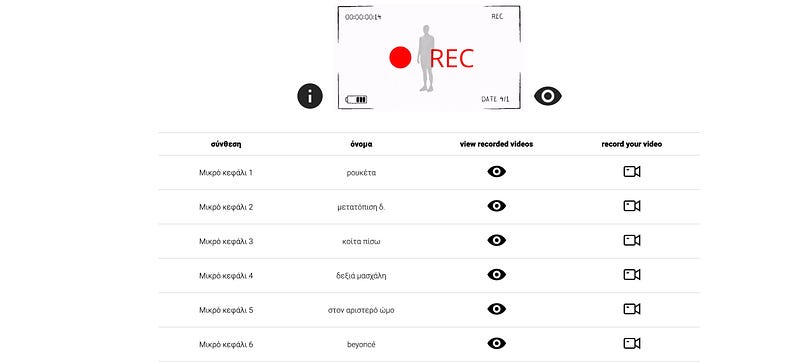The height and width of the screenshot is (362, 800).
Task: Click the name ρουκέτα
Action: point(361,173)
